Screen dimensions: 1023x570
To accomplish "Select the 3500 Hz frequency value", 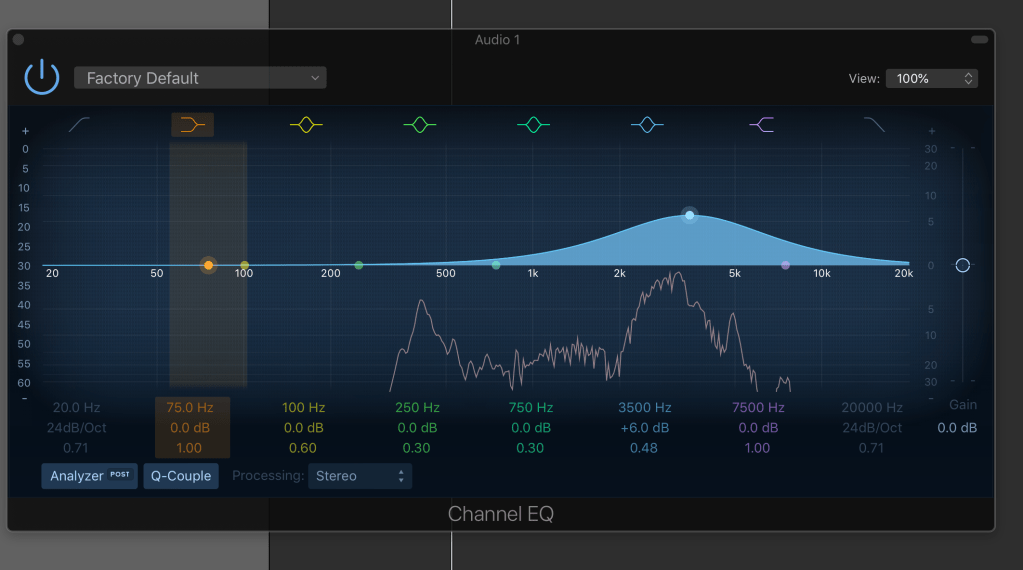I will click(644, 408).
